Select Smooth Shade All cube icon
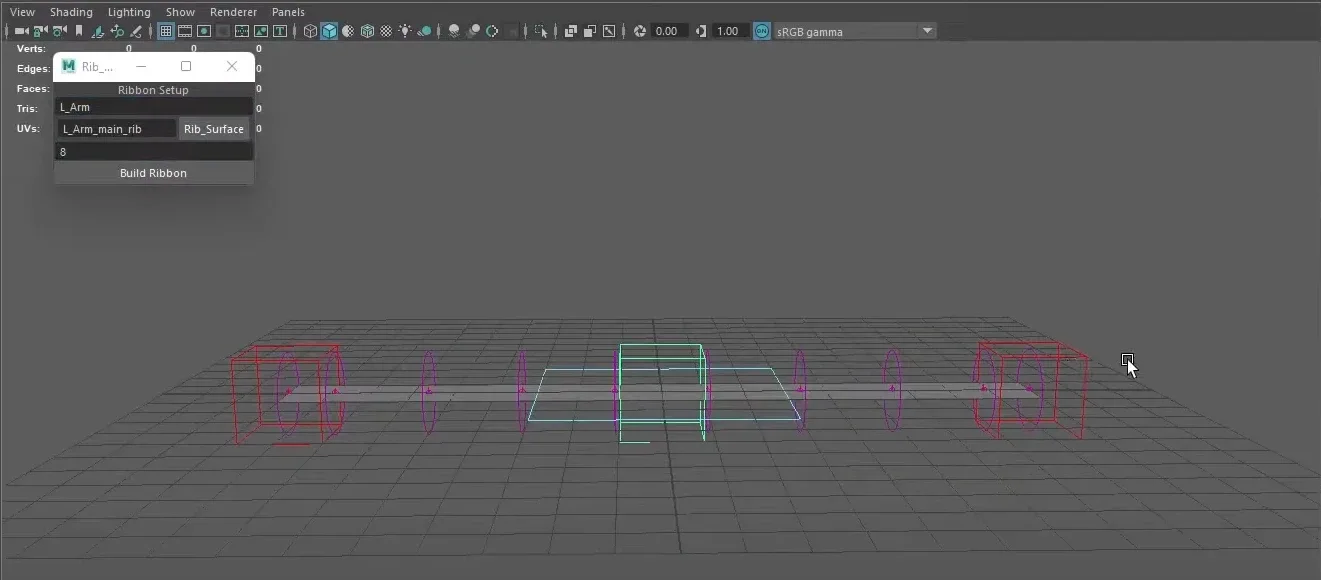The height and width of the screenshot is (580, 1321). click(329, 31)
